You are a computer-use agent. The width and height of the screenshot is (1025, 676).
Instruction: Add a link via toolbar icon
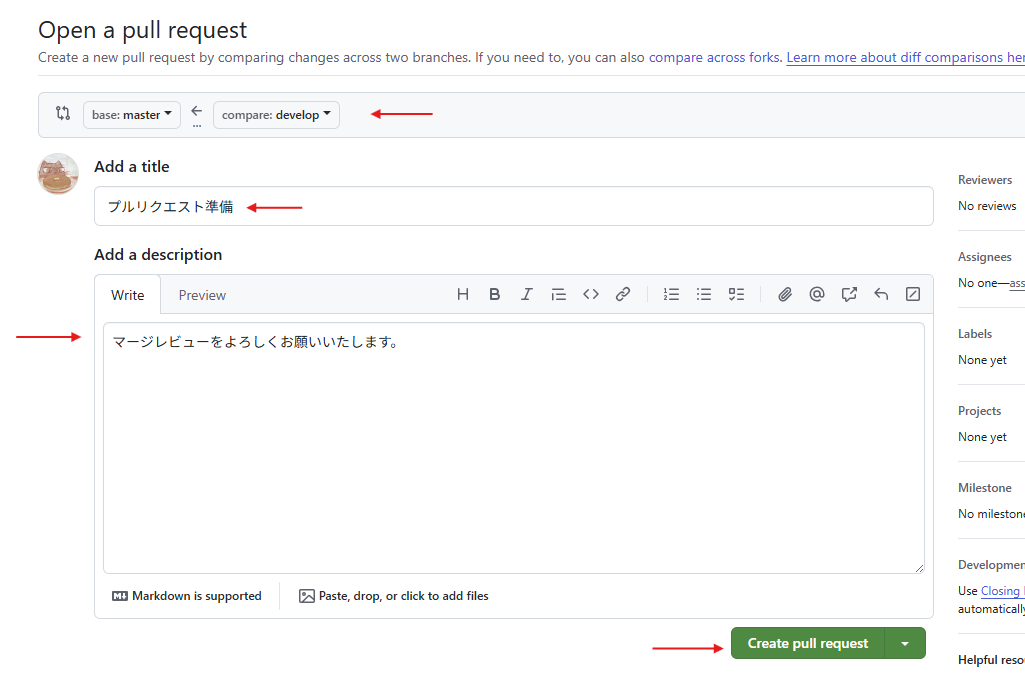[x=623, y=294]
